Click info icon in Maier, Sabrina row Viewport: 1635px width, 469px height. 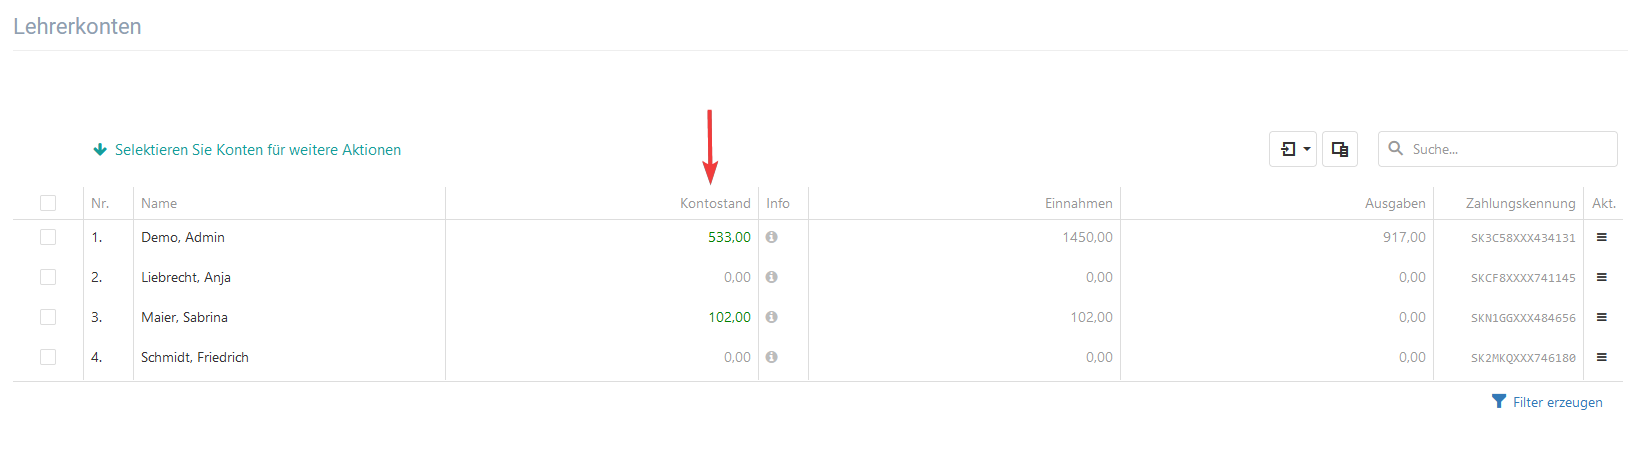tap(771, 317)
